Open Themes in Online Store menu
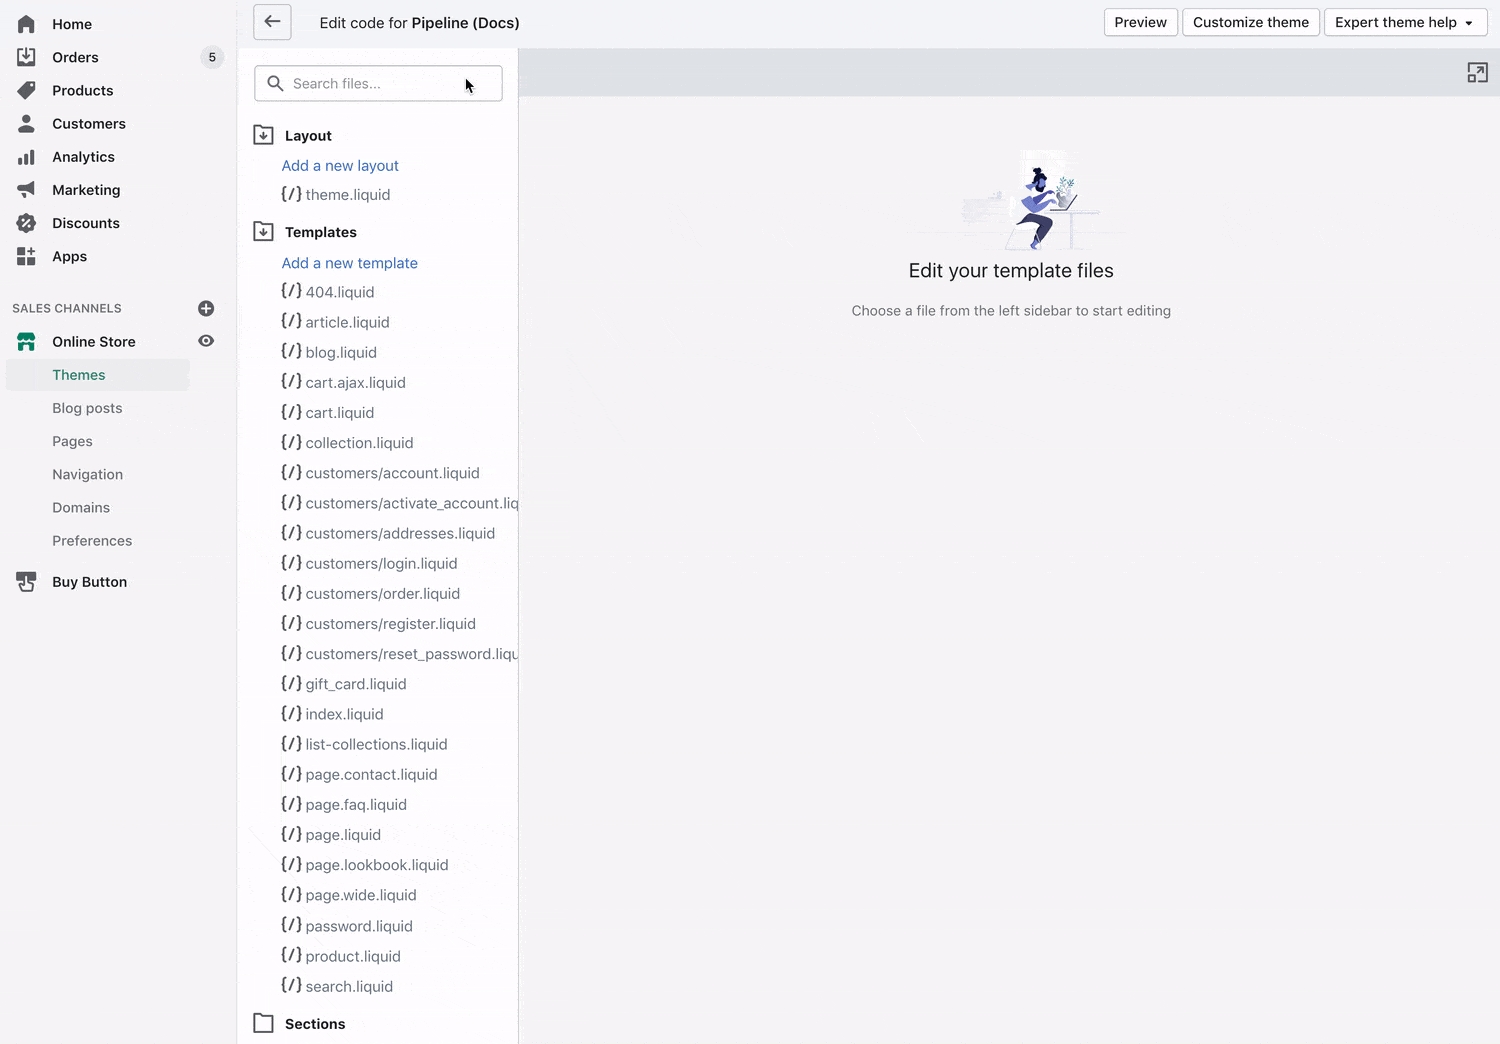This screenshot has width=1500, height=1044. (79, 375)
